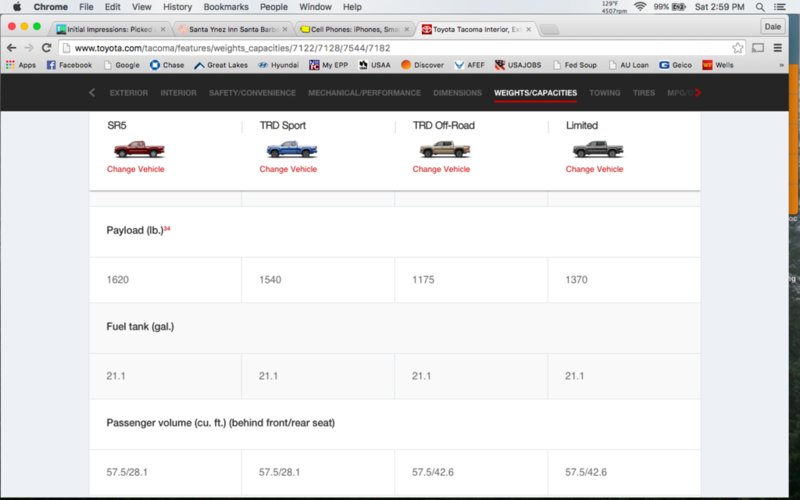Close the Initial Impressions tab
This screenshot has width=800, height=500.
pyautogui.click(x=163, y=29)
